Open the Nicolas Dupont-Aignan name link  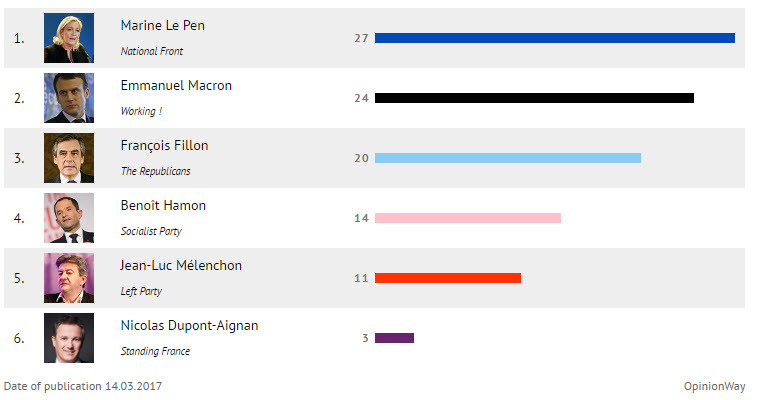coord(189,326)
